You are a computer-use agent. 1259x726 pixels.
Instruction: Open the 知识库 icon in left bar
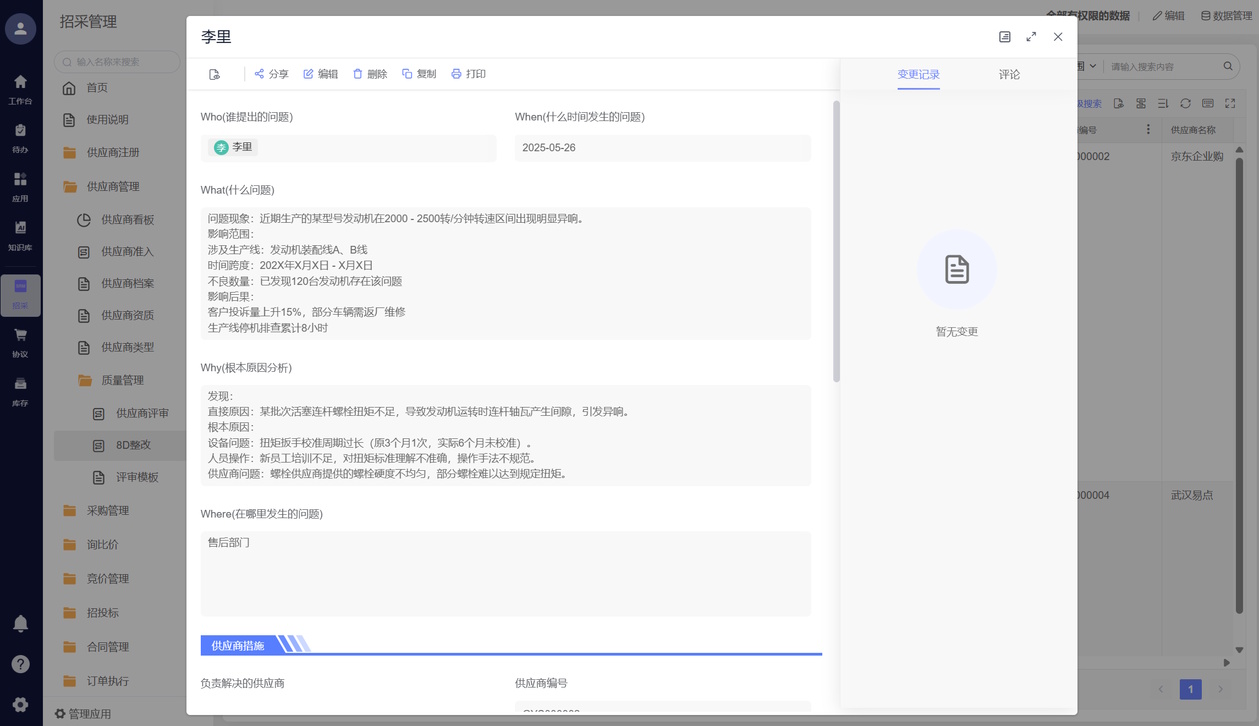tap(20, 234)
